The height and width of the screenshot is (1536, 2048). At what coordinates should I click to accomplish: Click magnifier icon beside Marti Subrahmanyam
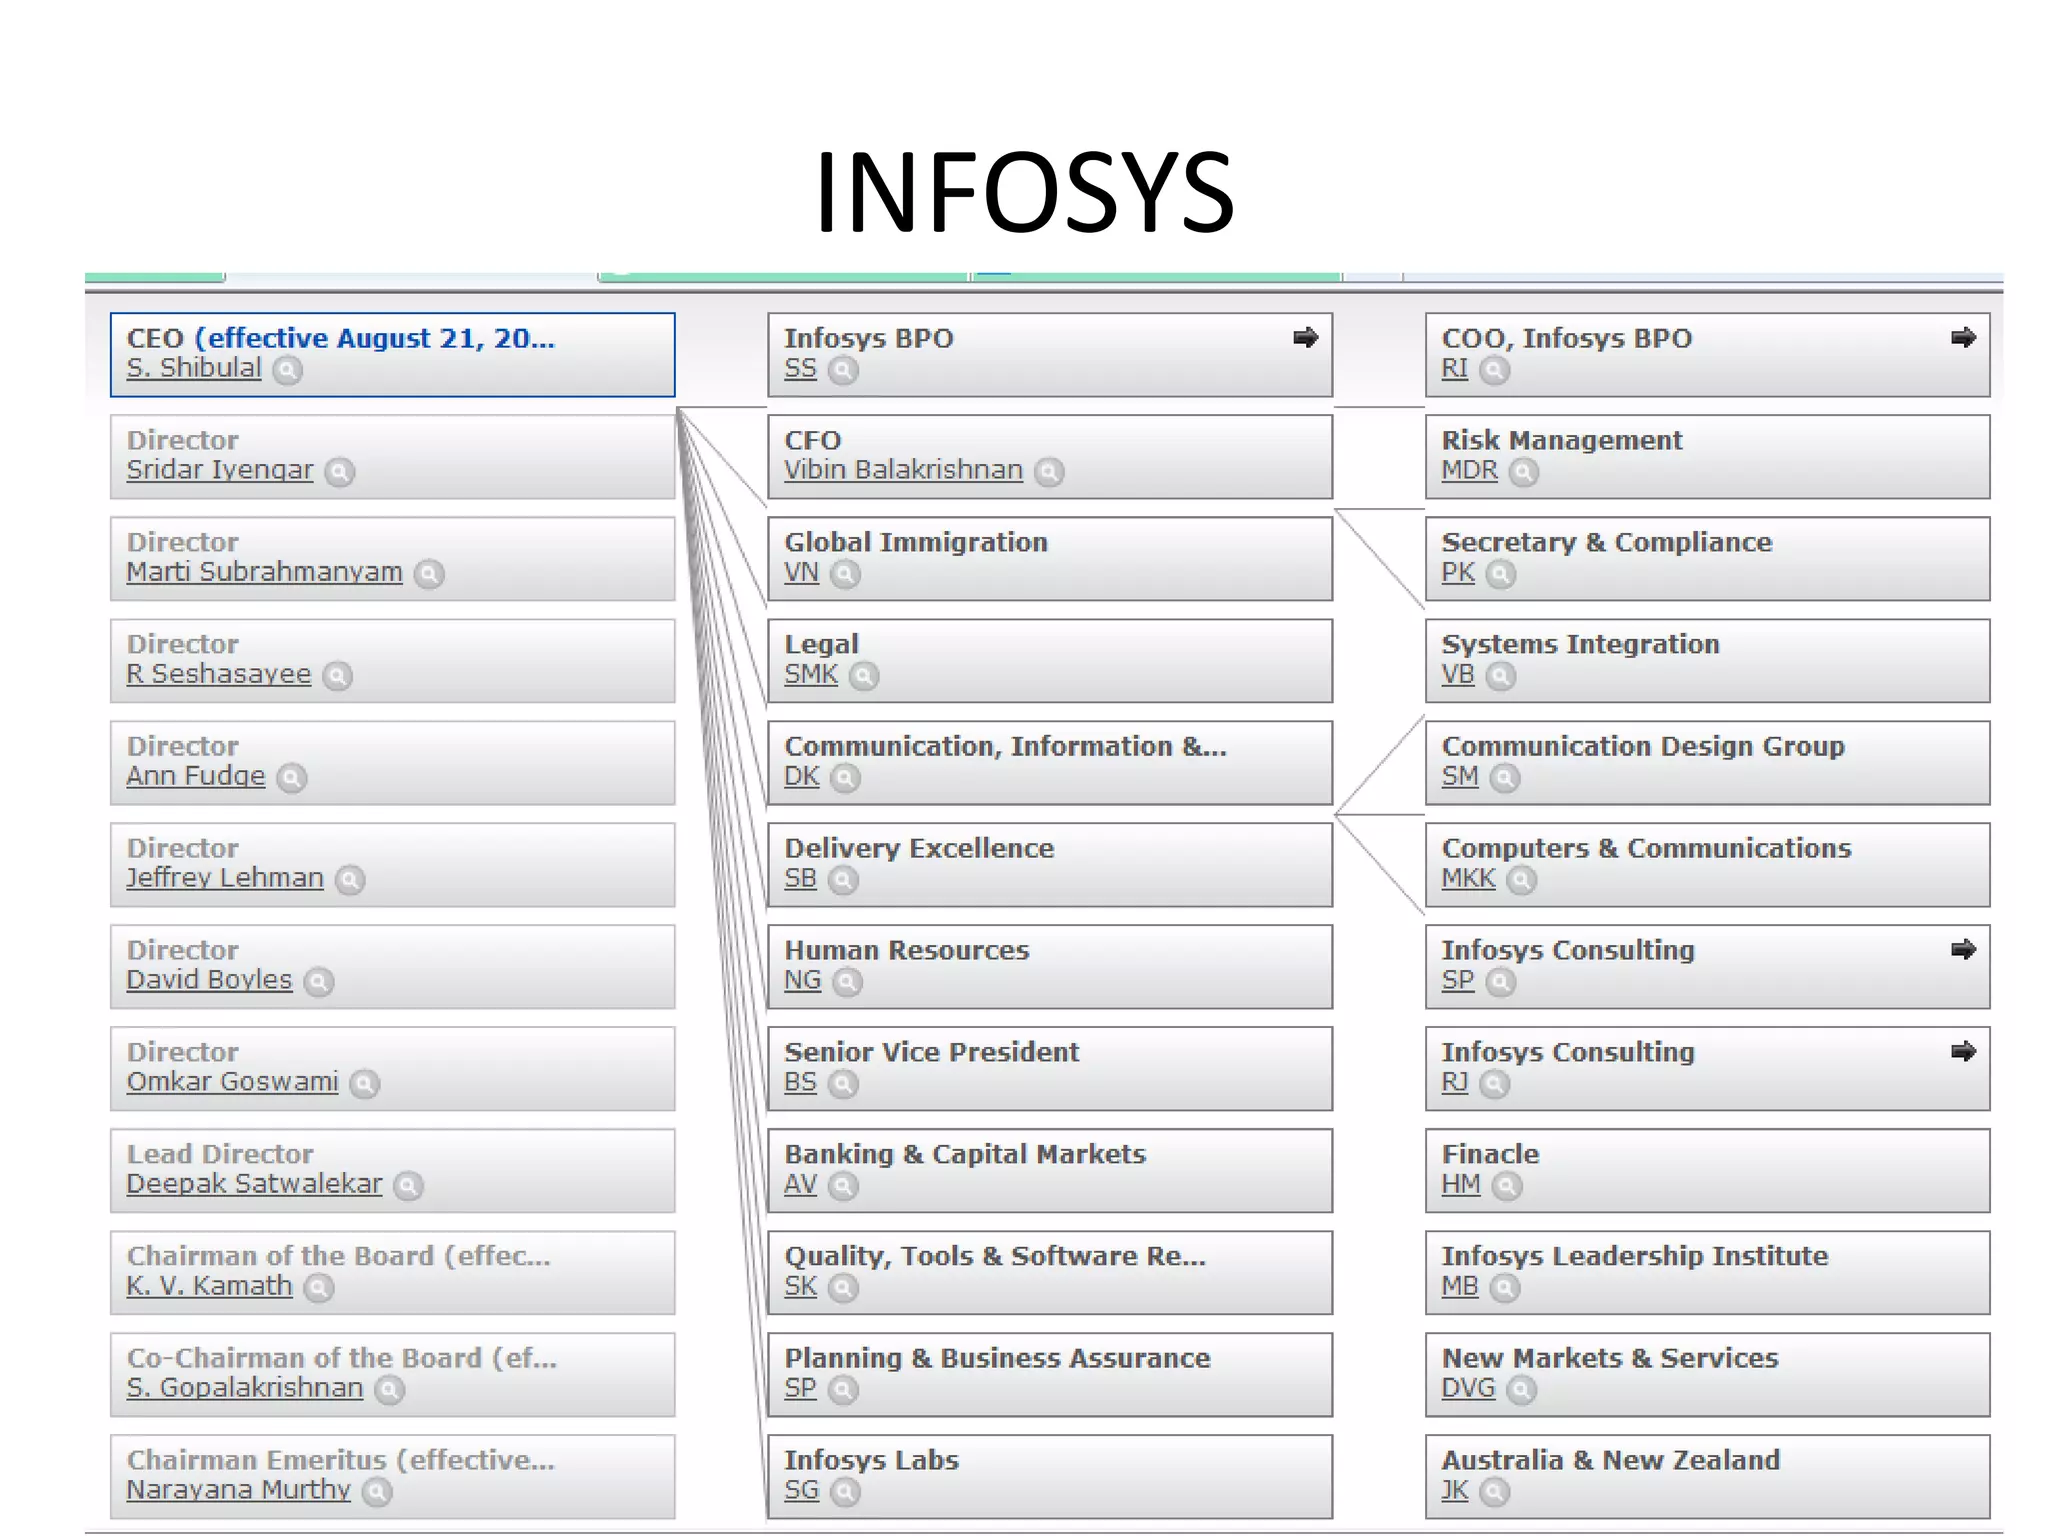(429, 574)
